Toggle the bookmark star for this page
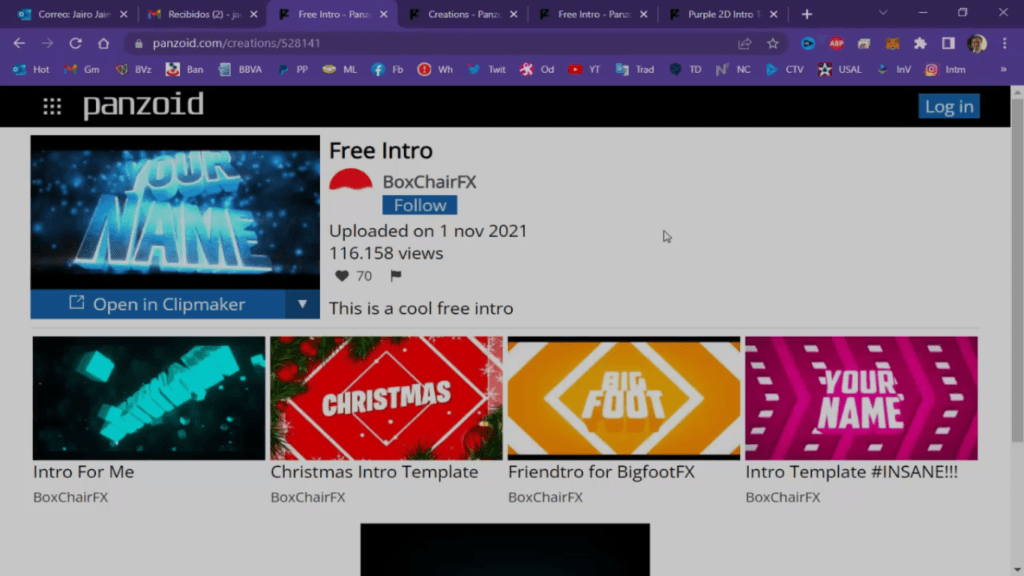Screen dimensions: 1024x576 click(771, 44)
